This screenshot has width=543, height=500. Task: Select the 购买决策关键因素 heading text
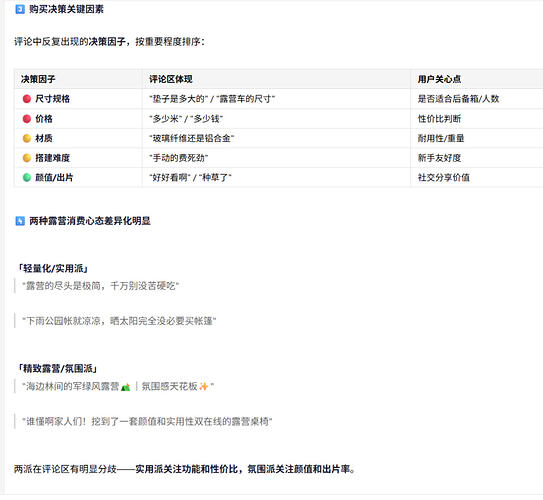(66, 9)
